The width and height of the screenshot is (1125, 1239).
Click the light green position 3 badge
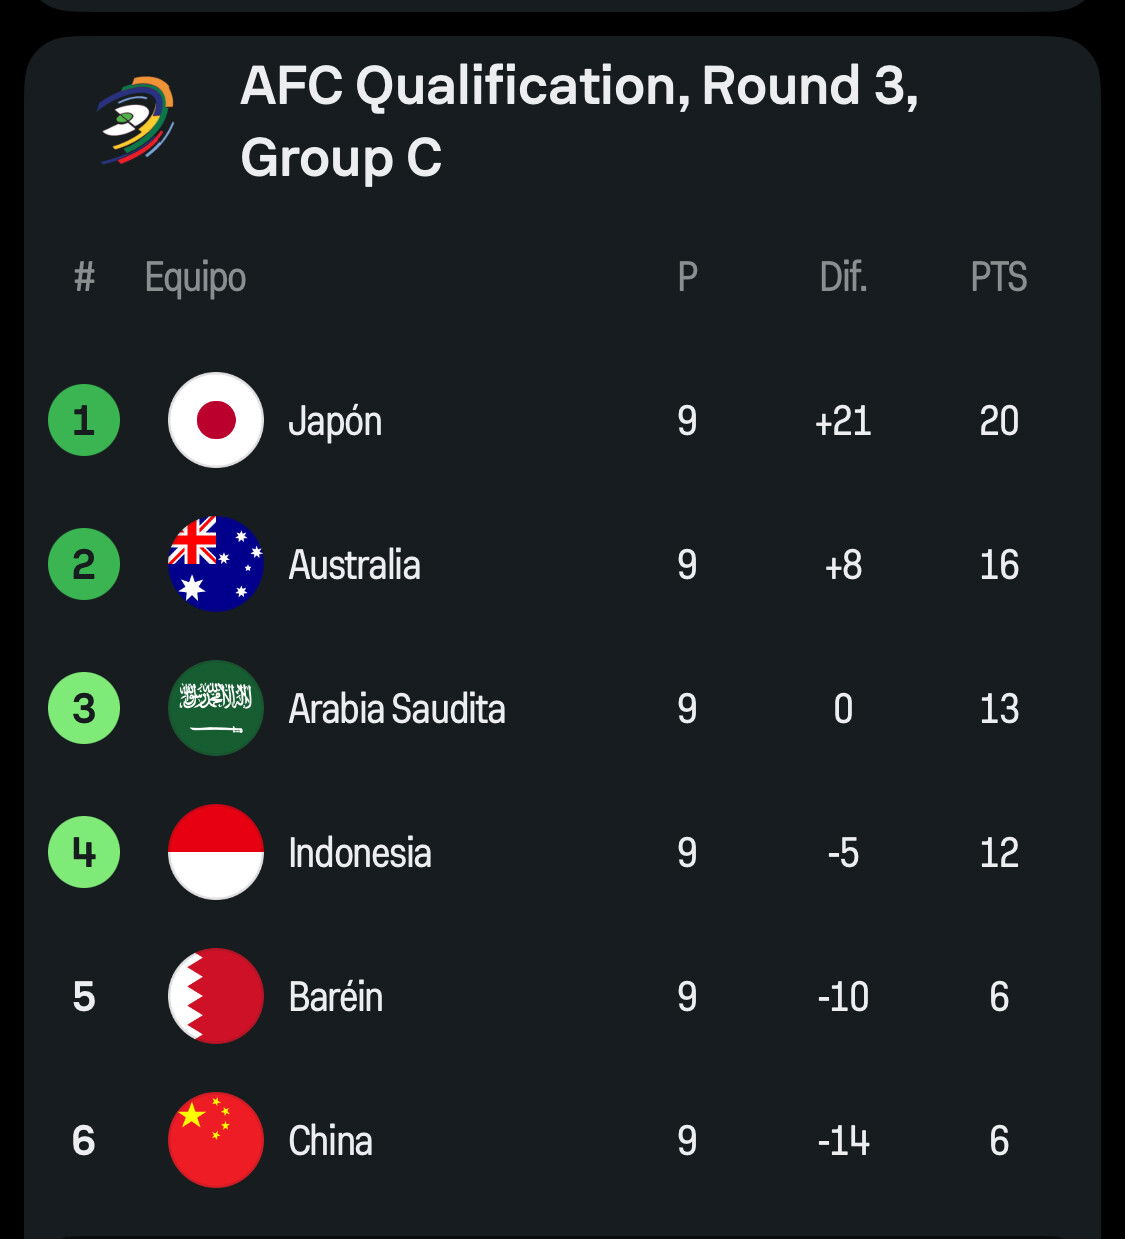[x=84, y=708]
